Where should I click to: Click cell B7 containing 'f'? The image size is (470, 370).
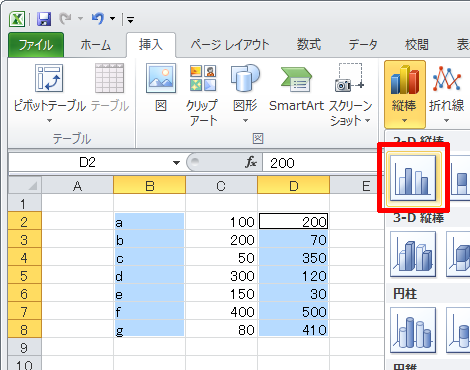point(149,311)
